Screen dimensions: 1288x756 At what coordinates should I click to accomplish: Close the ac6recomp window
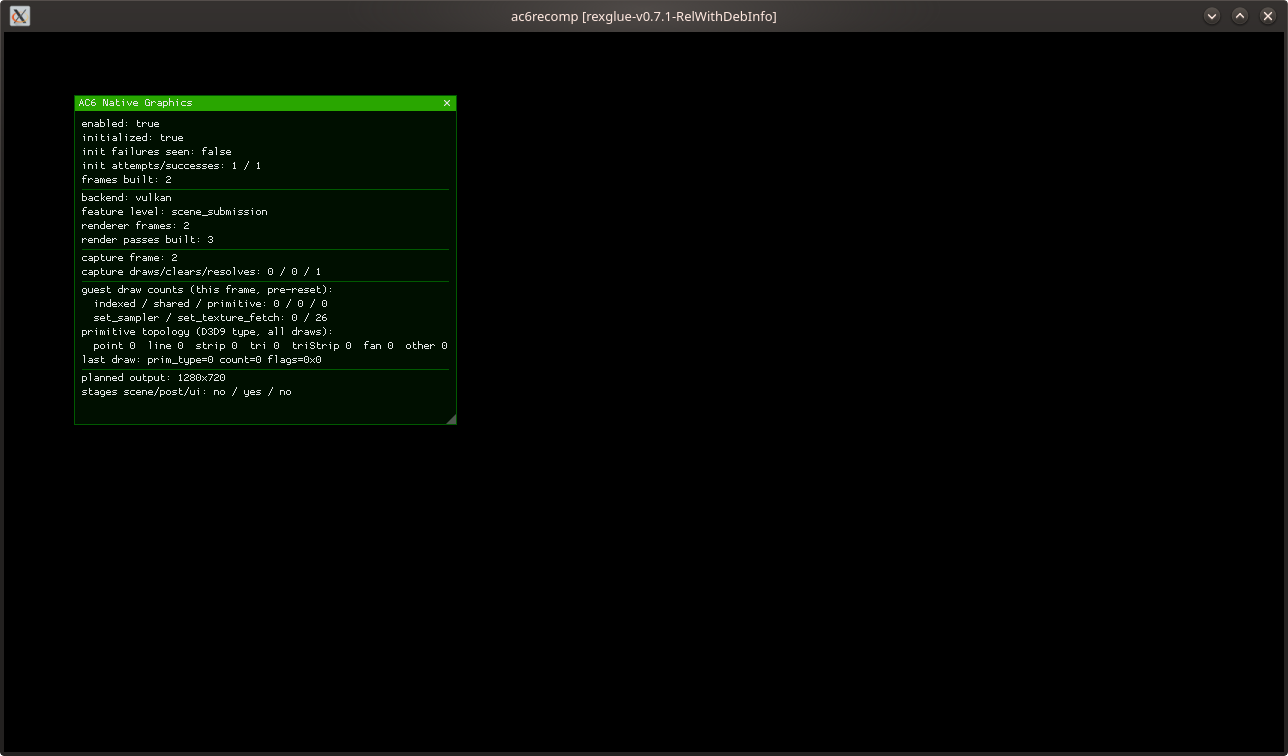click(1268, 16)
